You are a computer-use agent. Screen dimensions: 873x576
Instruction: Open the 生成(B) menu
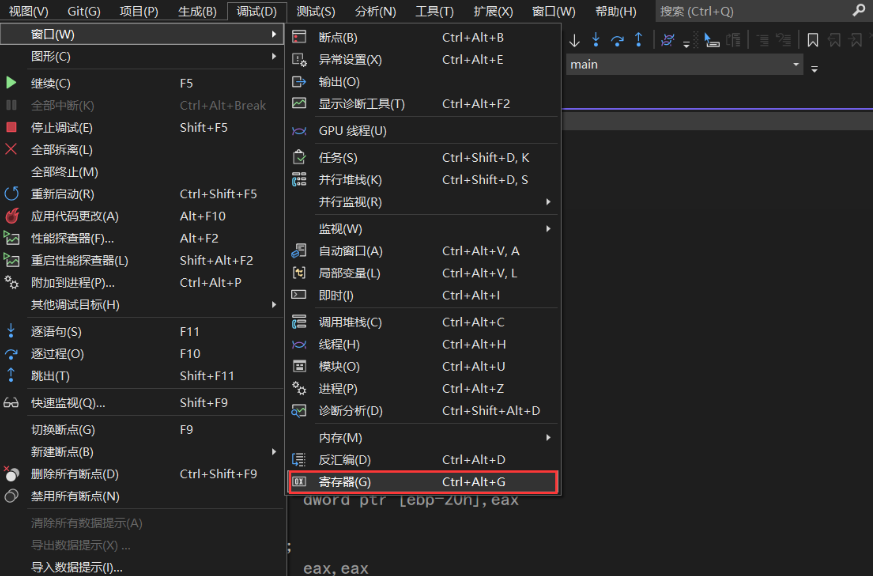[198, 11]
